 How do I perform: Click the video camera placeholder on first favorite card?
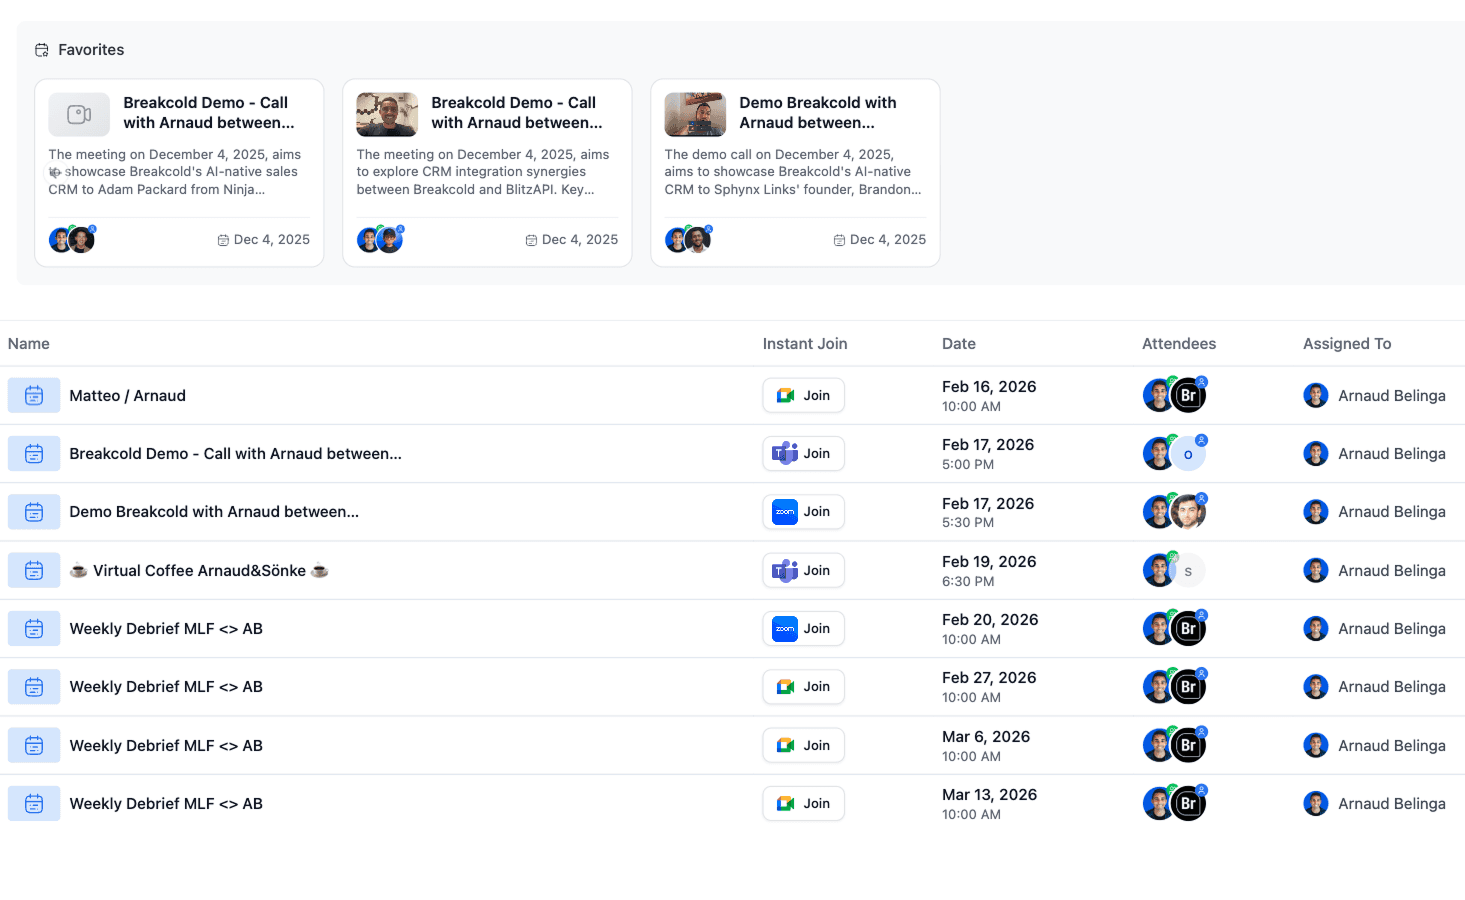pyautogui.click(x=78, y=114)
